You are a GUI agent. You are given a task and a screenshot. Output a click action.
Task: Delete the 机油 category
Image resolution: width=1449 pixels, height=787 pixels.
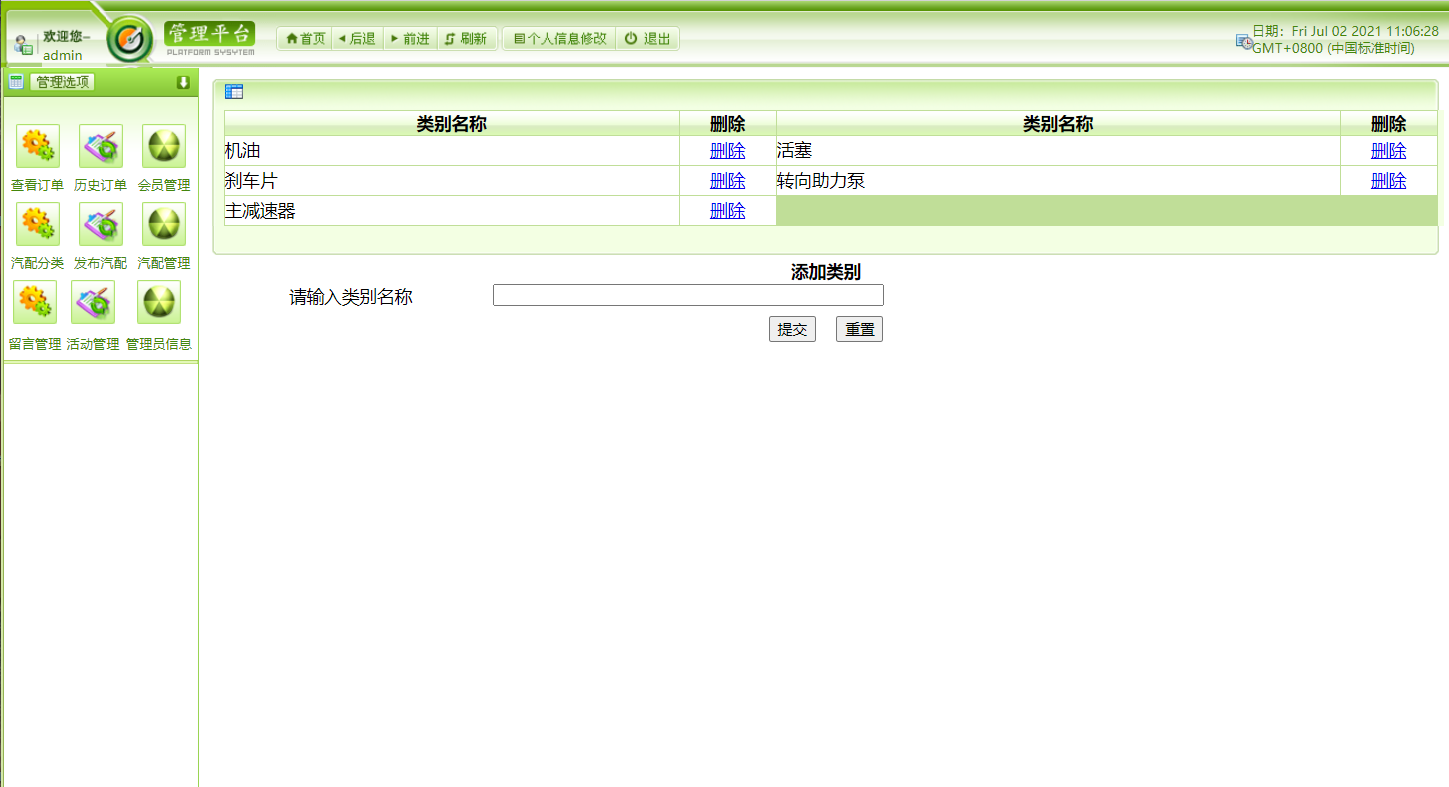tap(727, 150)
